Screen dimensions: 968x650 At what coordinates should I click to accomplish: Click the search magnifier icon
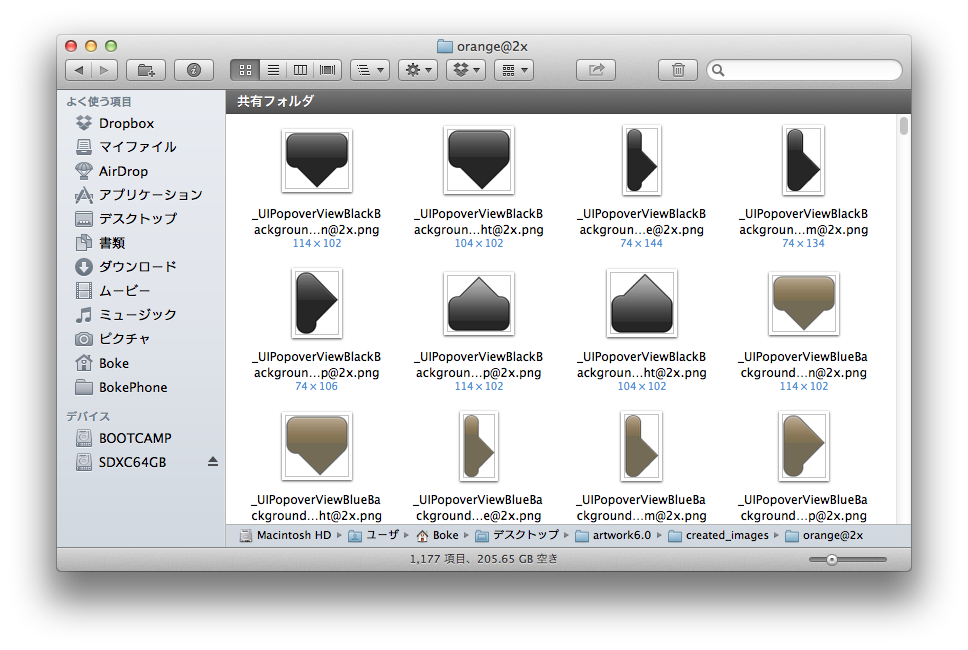click(718, 70)
